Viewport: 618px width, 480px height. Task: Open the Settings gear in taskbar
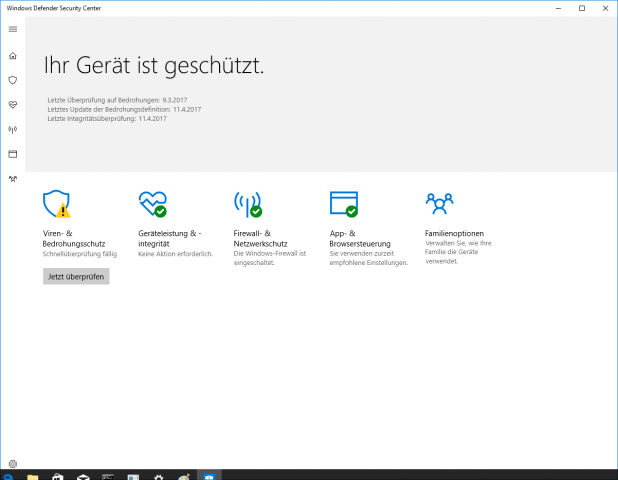(158, 477)
